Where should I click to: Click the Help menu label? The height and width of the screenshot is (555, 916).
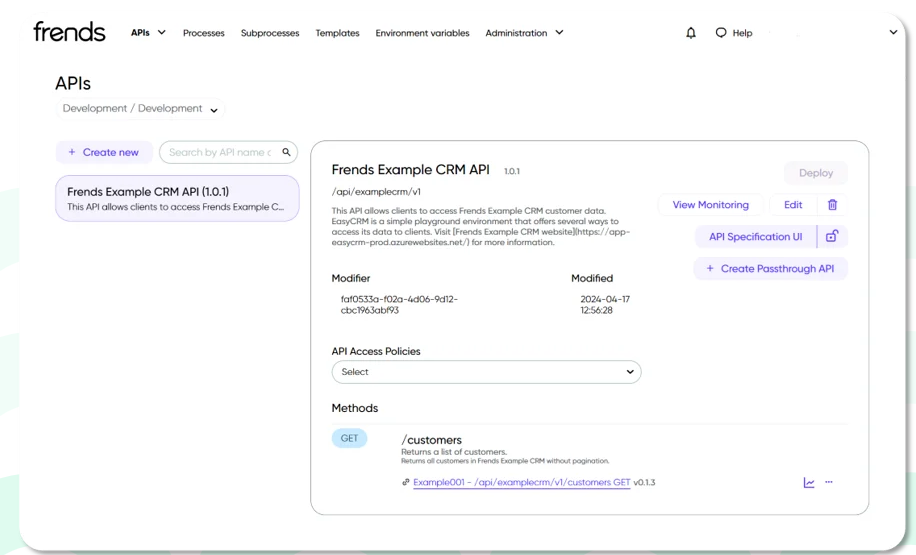click(742, 33)
